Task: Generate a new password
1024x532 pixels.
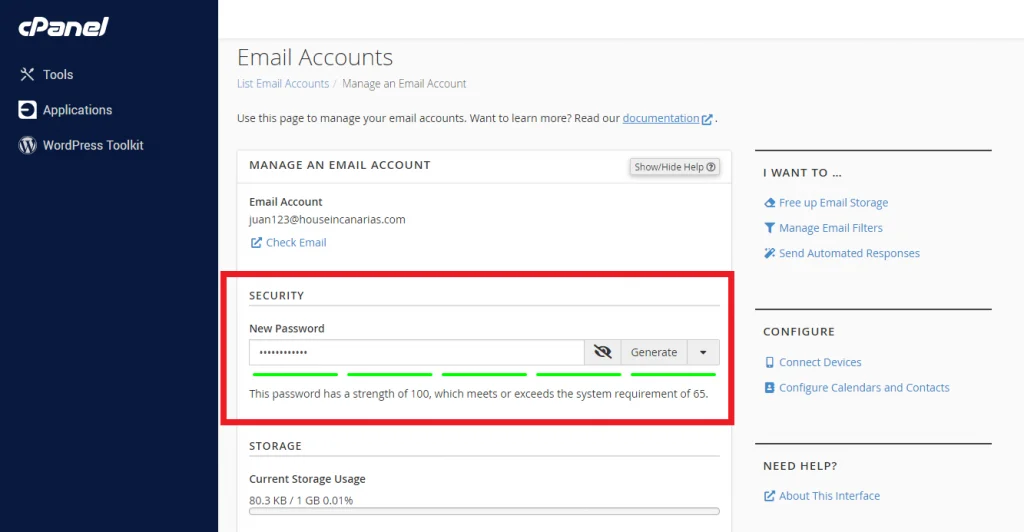Action: pyautogui.click(x=654, y=352)
